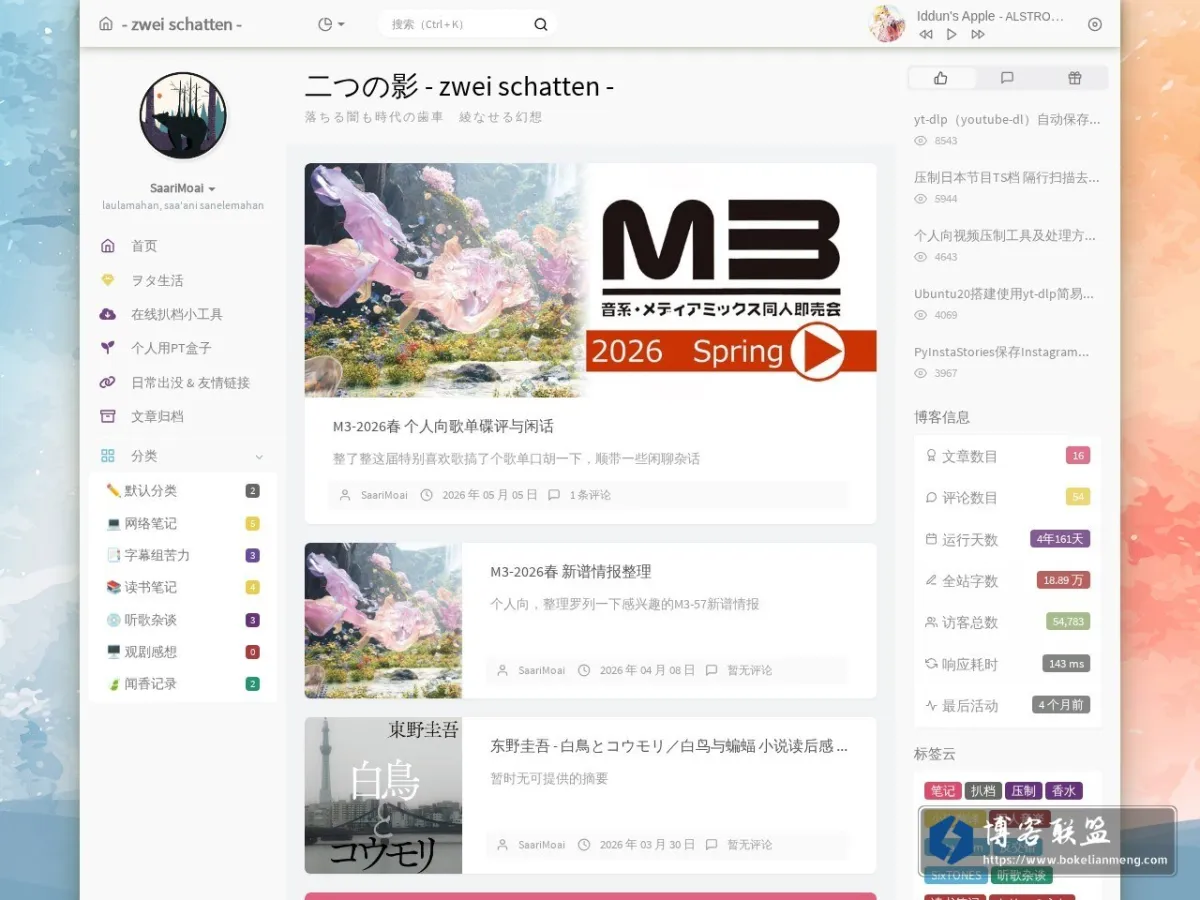
Task: Open 在线扒档小工具 sidebar page
Action: pos(177,314)
